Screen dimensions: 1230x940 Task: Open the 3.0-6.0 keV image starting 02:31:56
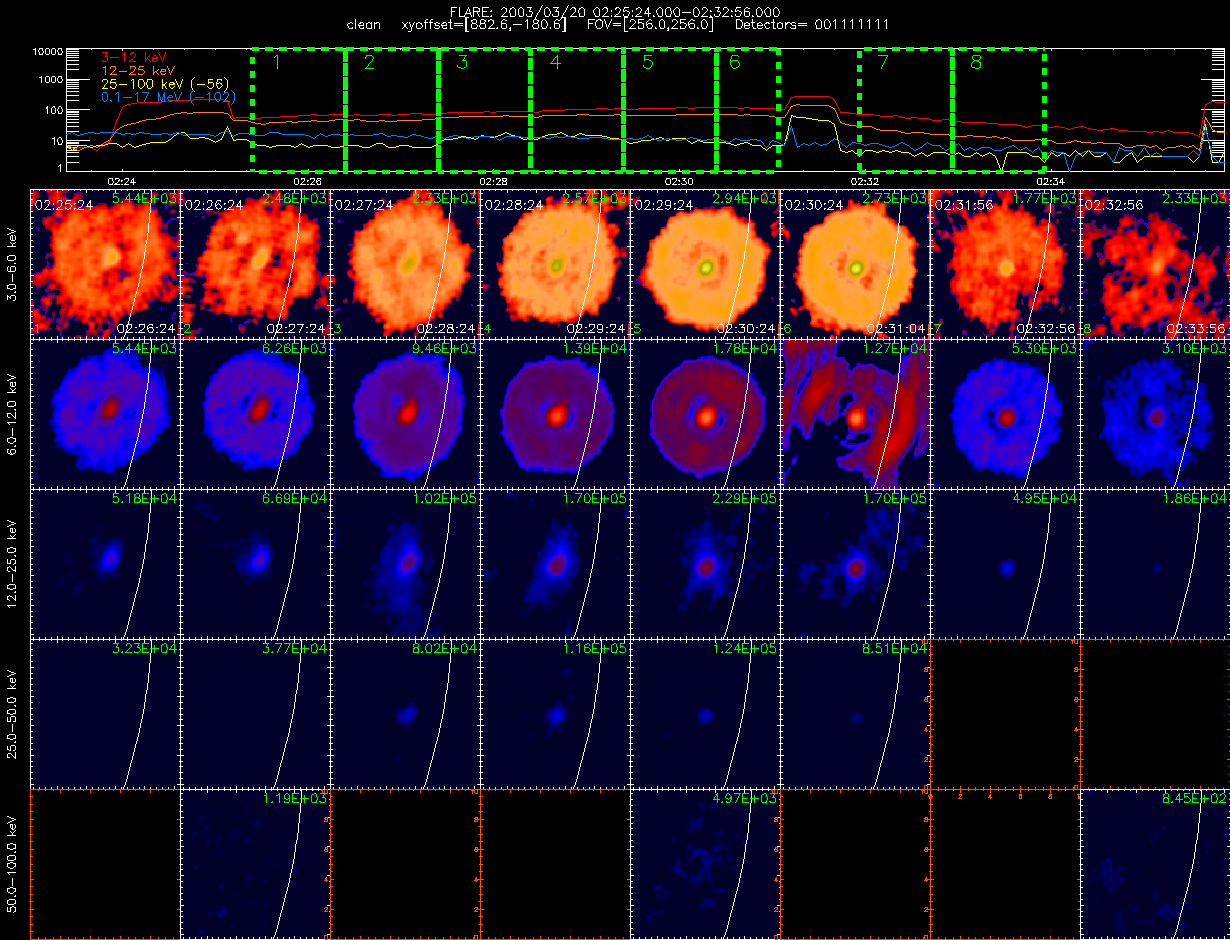(x=1006, y=263)
